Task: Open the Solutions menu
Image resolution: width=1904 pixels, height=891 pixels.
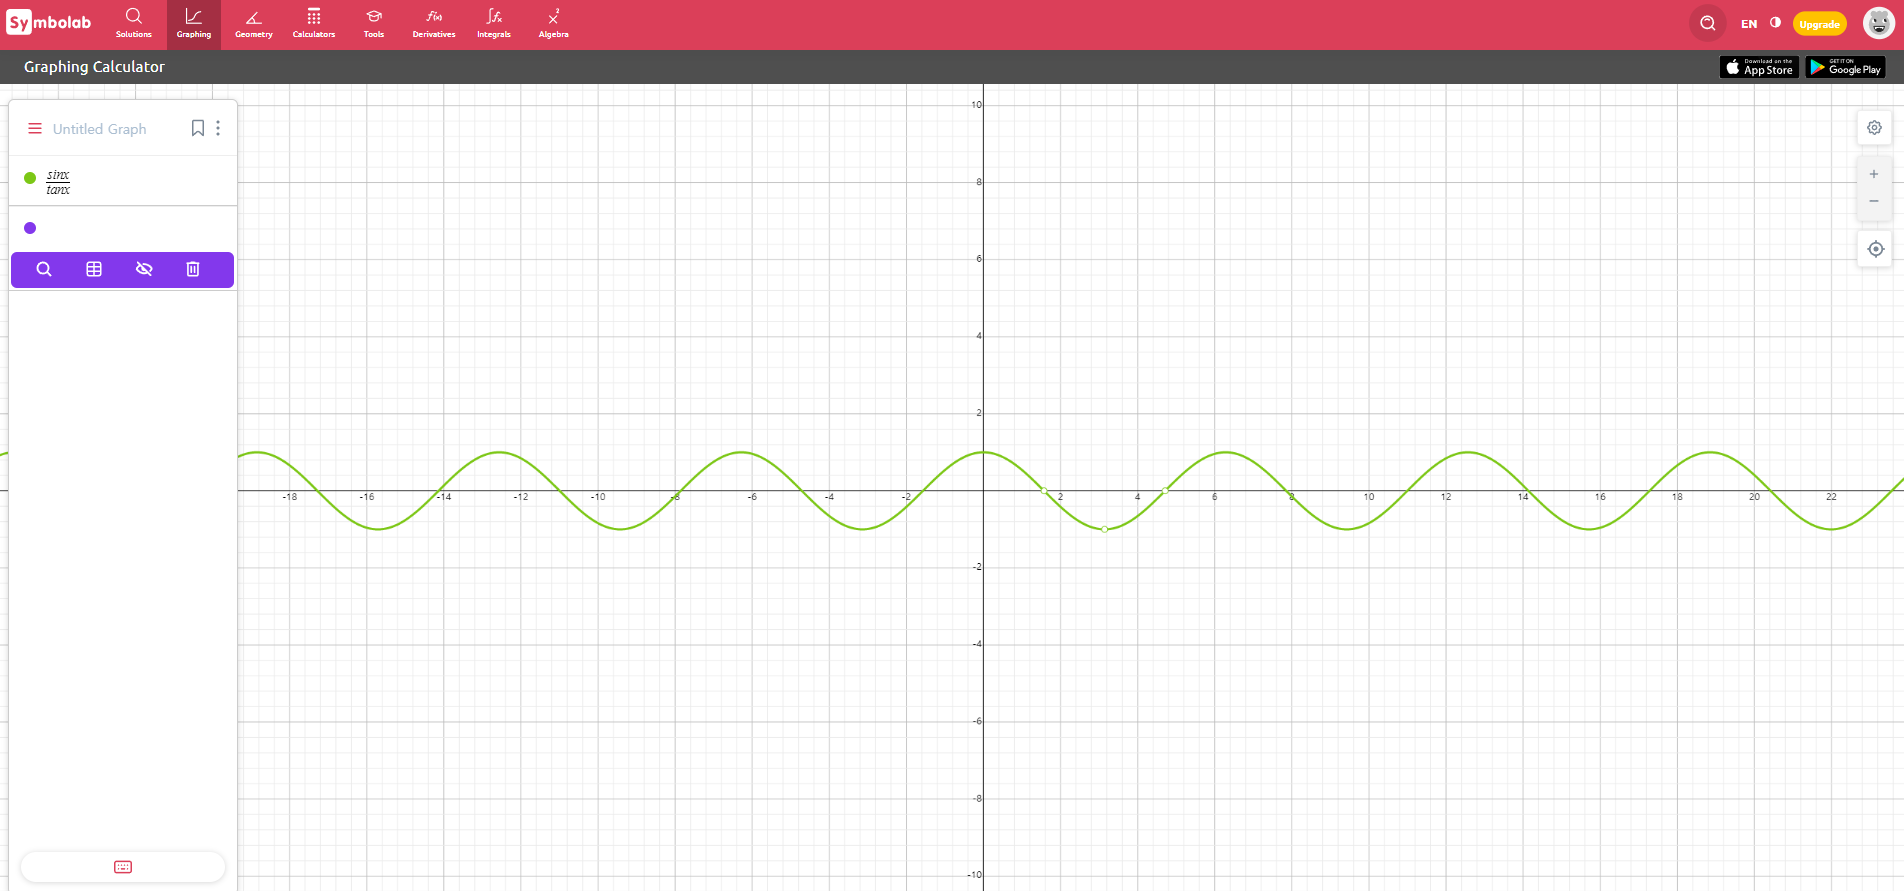Action: (134, 24)
